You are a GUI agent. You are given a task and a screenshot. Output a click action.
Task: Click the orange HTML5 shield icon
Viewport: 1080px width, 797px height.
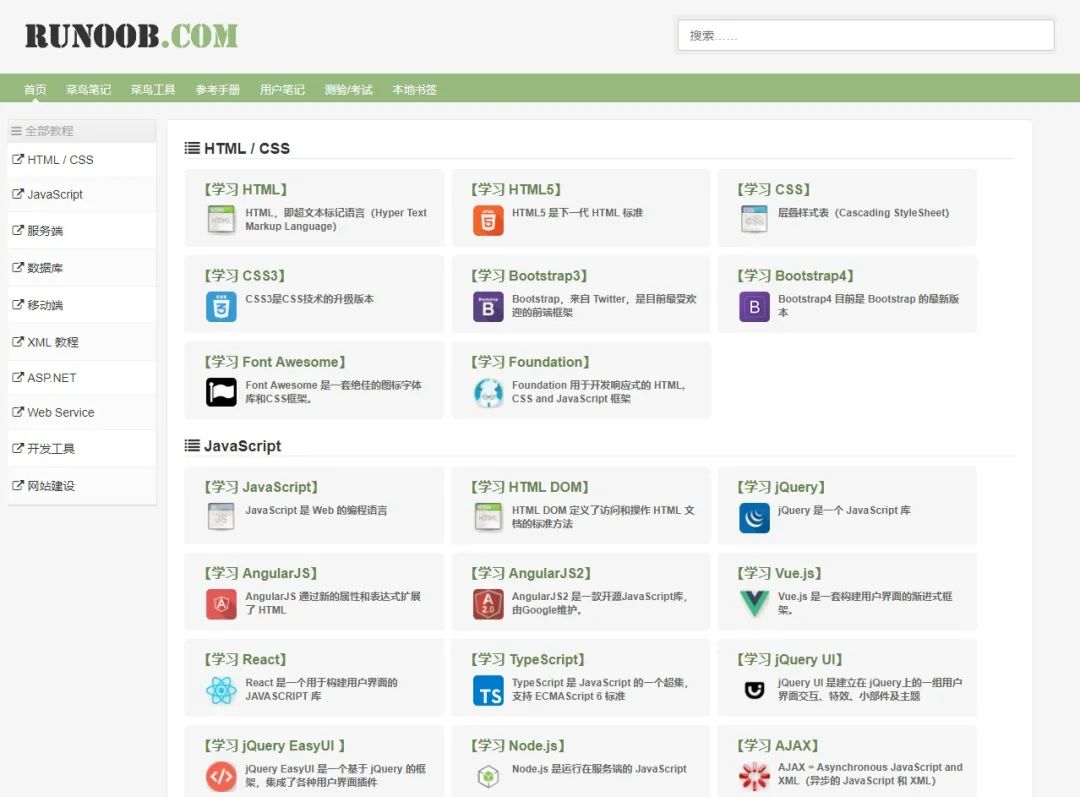point(488,220)
